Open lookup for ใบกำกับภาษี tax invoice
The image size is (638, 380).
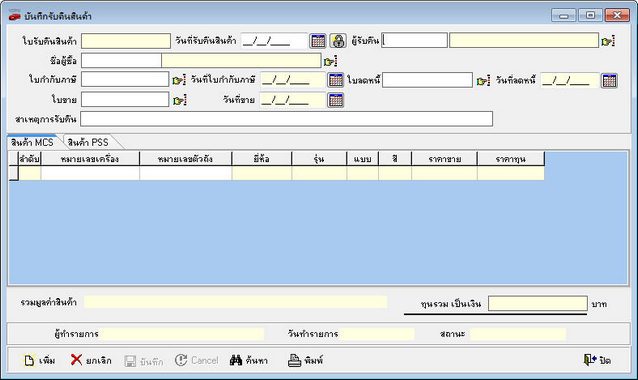click(x=179, y=80)
